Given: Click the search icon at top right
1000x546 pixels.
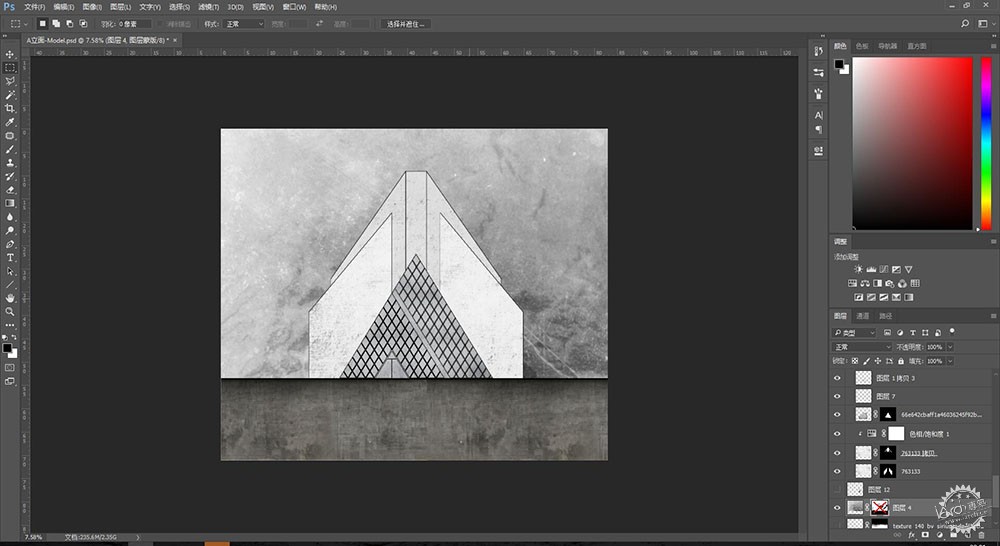Looking at the screenshot, I should (965, 24).
